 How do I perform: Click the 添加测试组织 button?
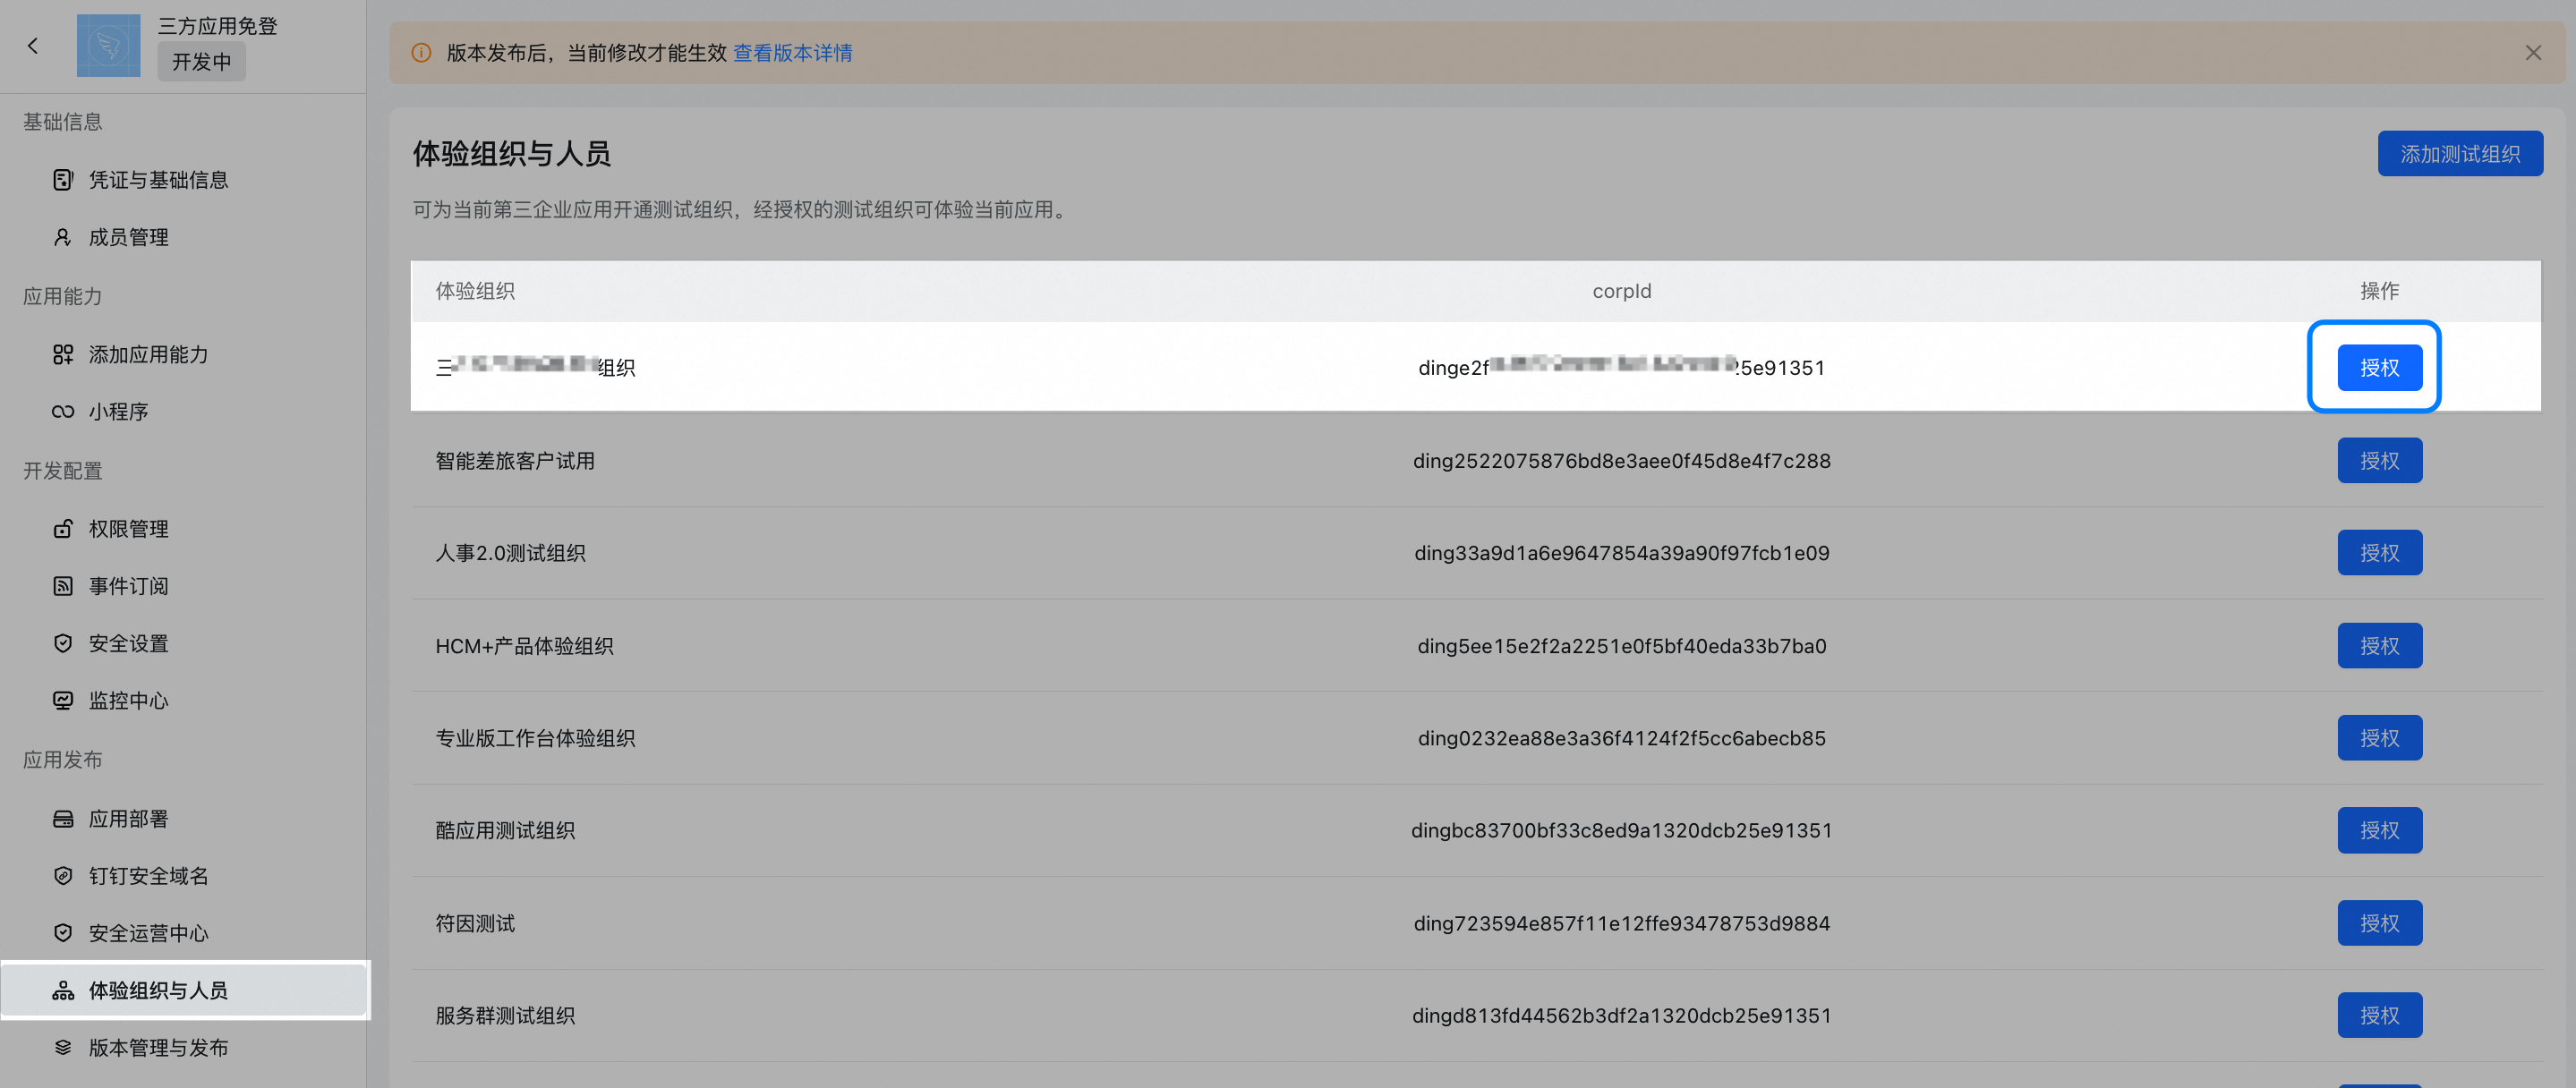(x=2459, y=154)
